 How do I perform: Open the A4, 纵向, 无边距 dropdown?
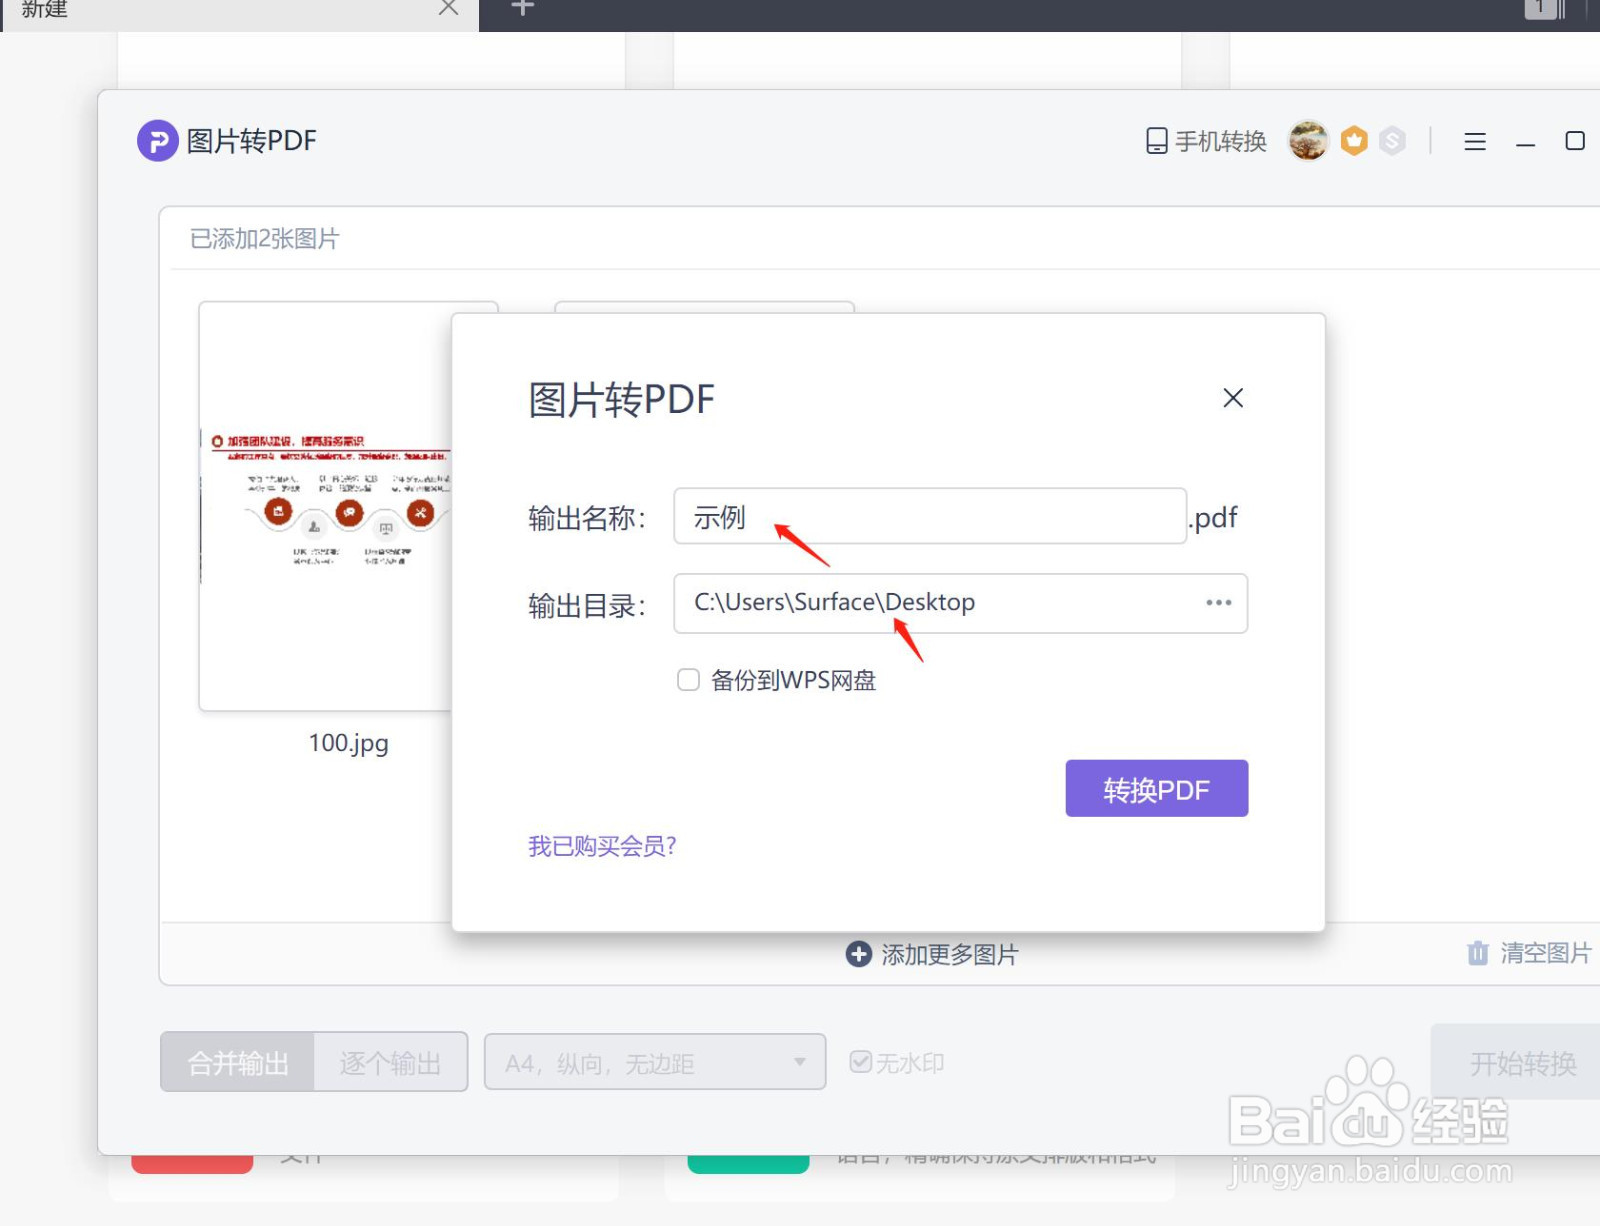pos(655,1062)
